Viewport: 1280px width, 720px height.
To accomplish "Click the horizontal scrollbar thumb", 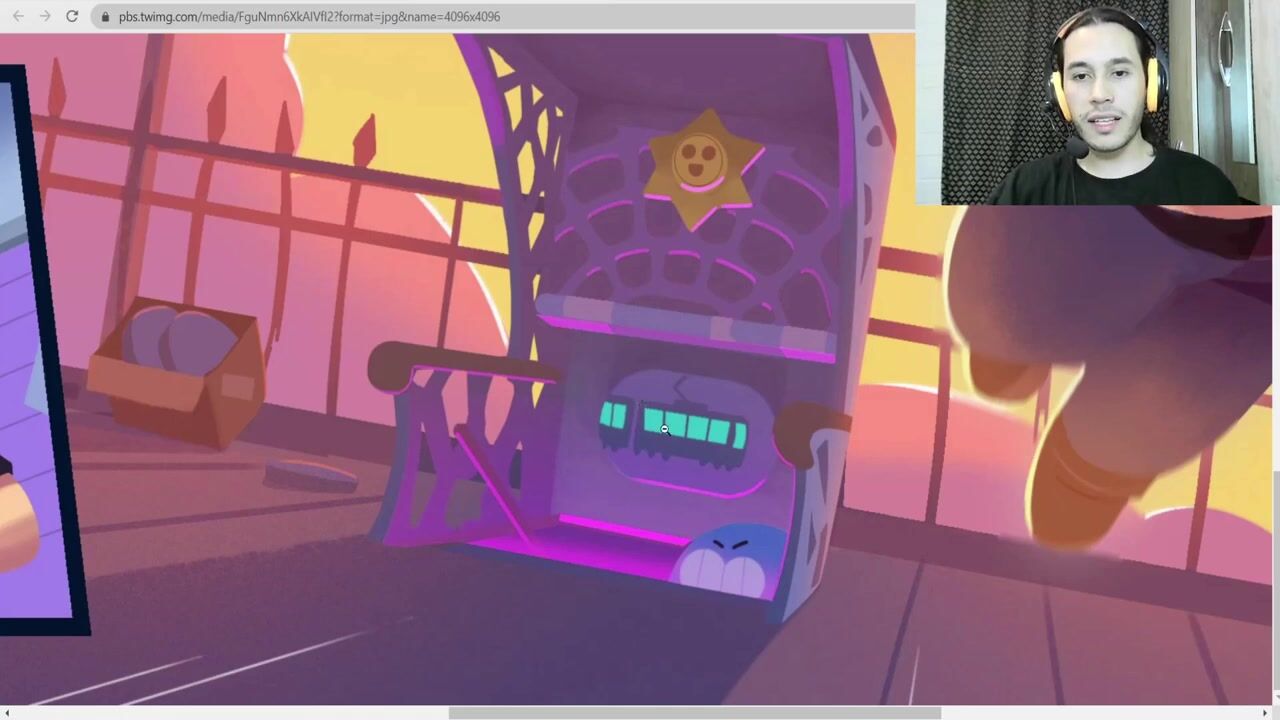I will click(695, 713).
